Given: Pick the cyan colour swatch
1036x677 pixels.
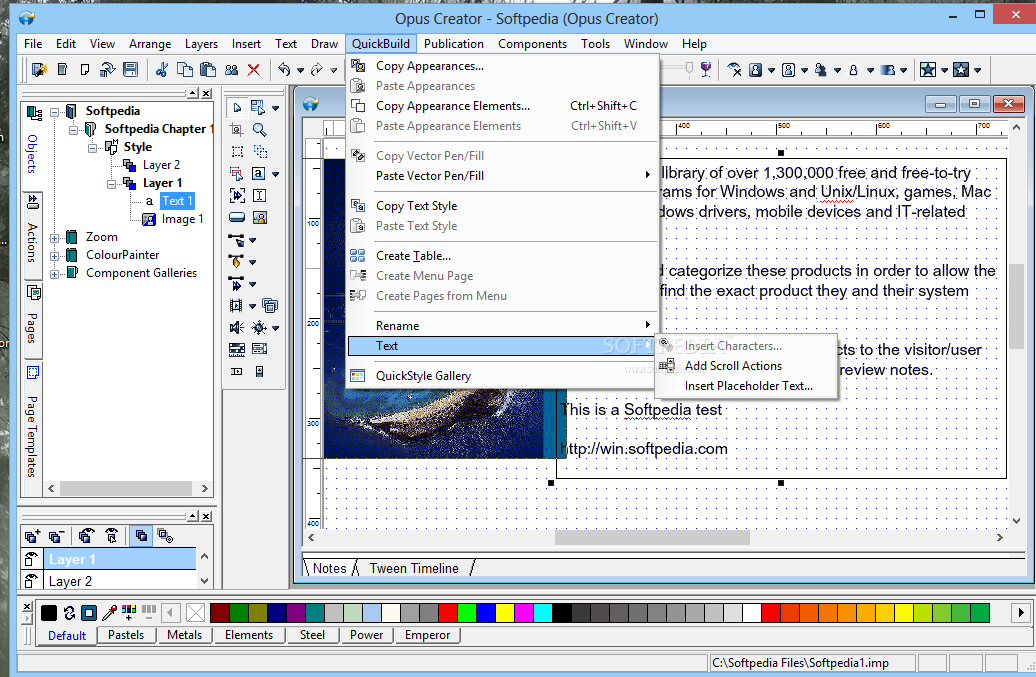Looking at the screenshot, I should 542,613.
